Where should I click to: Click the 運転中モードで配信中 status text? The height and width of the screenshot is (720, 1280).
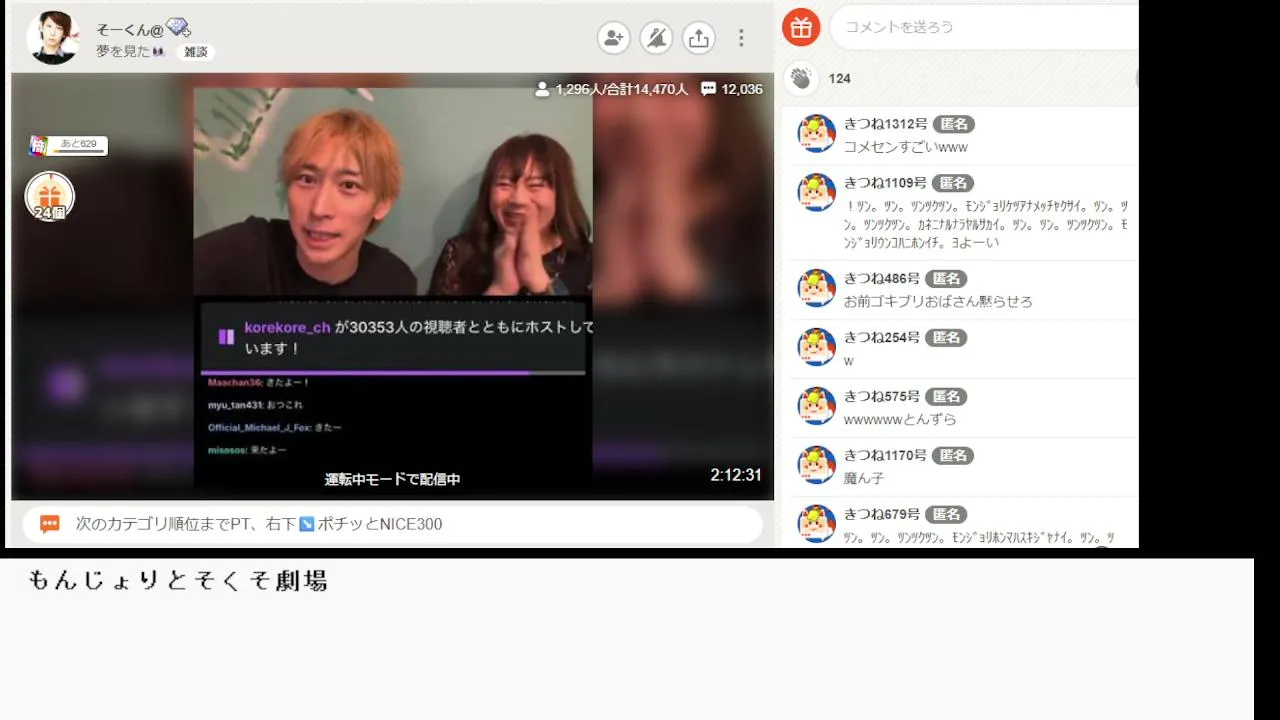[x=393, y=479]
